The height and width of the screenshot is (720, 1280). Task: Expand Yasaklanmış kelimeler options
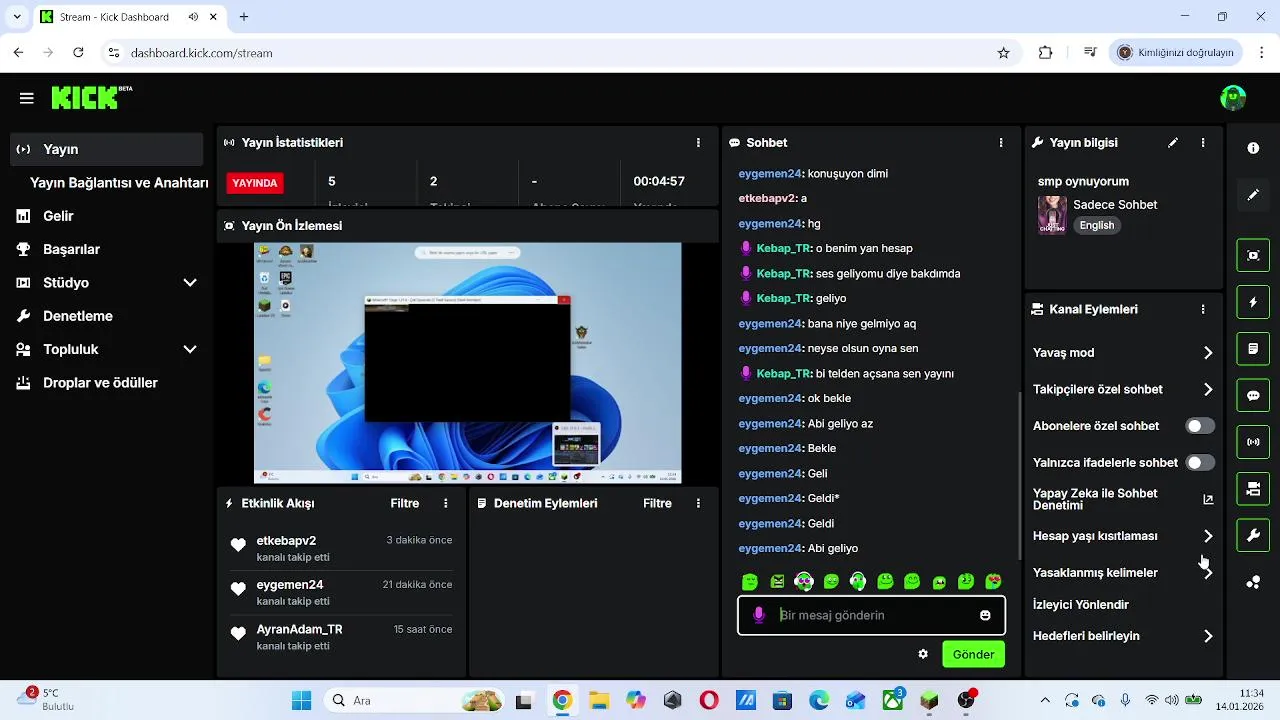click(1208, 573)
